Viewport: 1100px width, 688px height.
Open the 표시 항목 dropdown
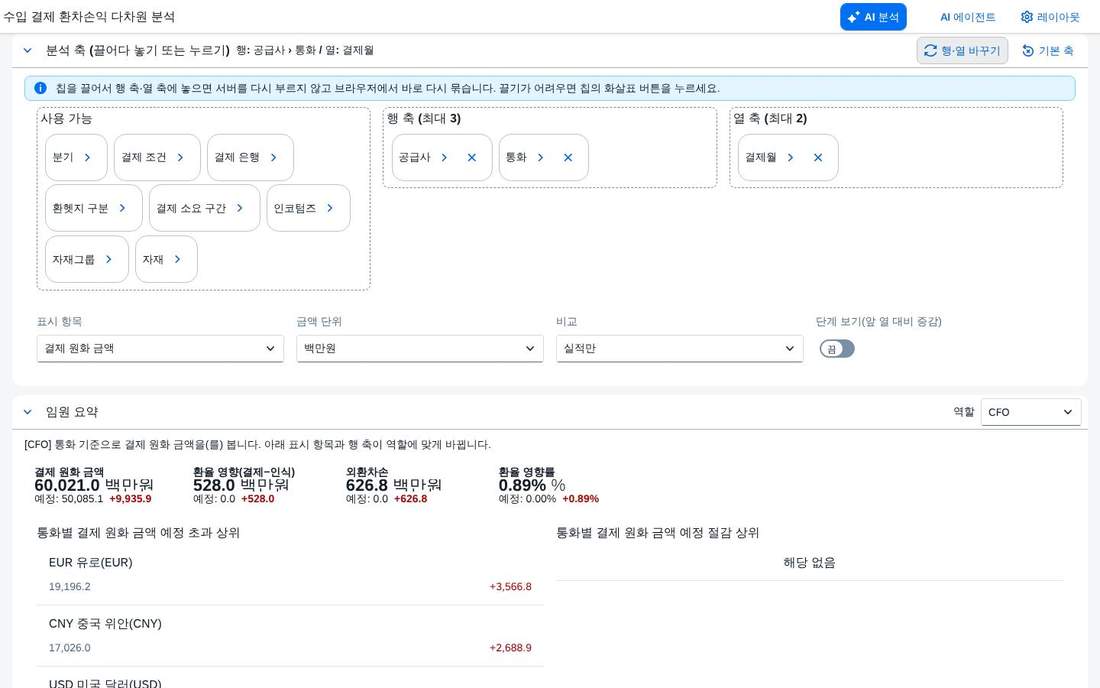tap(160, 349)
